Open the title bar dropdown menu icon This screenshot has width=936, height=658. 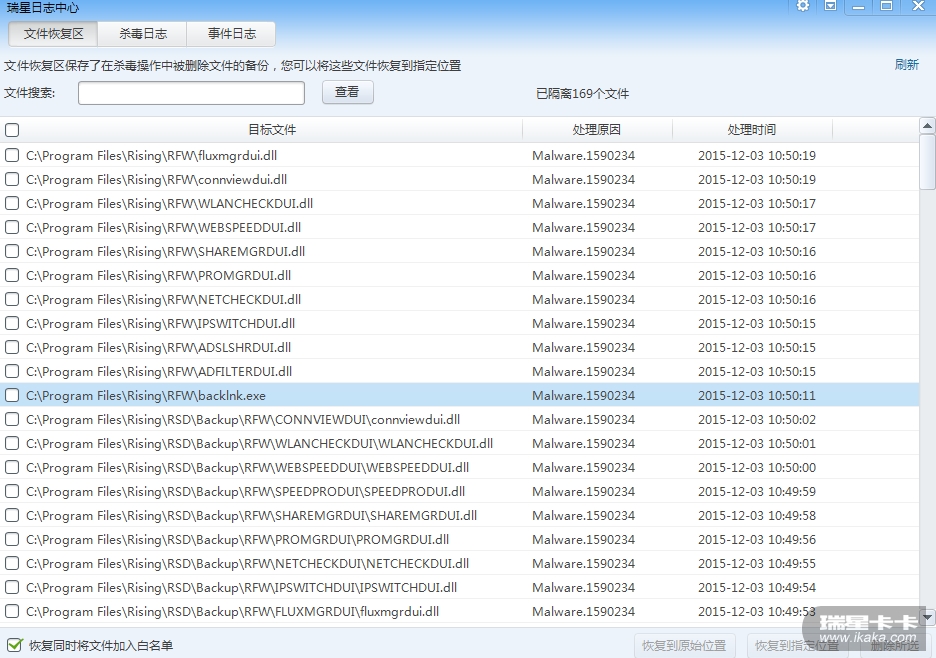(x=830, y=6)
